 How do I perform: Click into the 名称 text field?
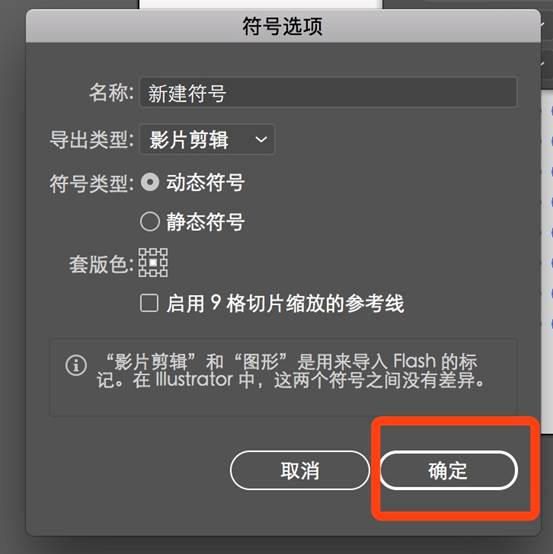(x=328, y=92)
